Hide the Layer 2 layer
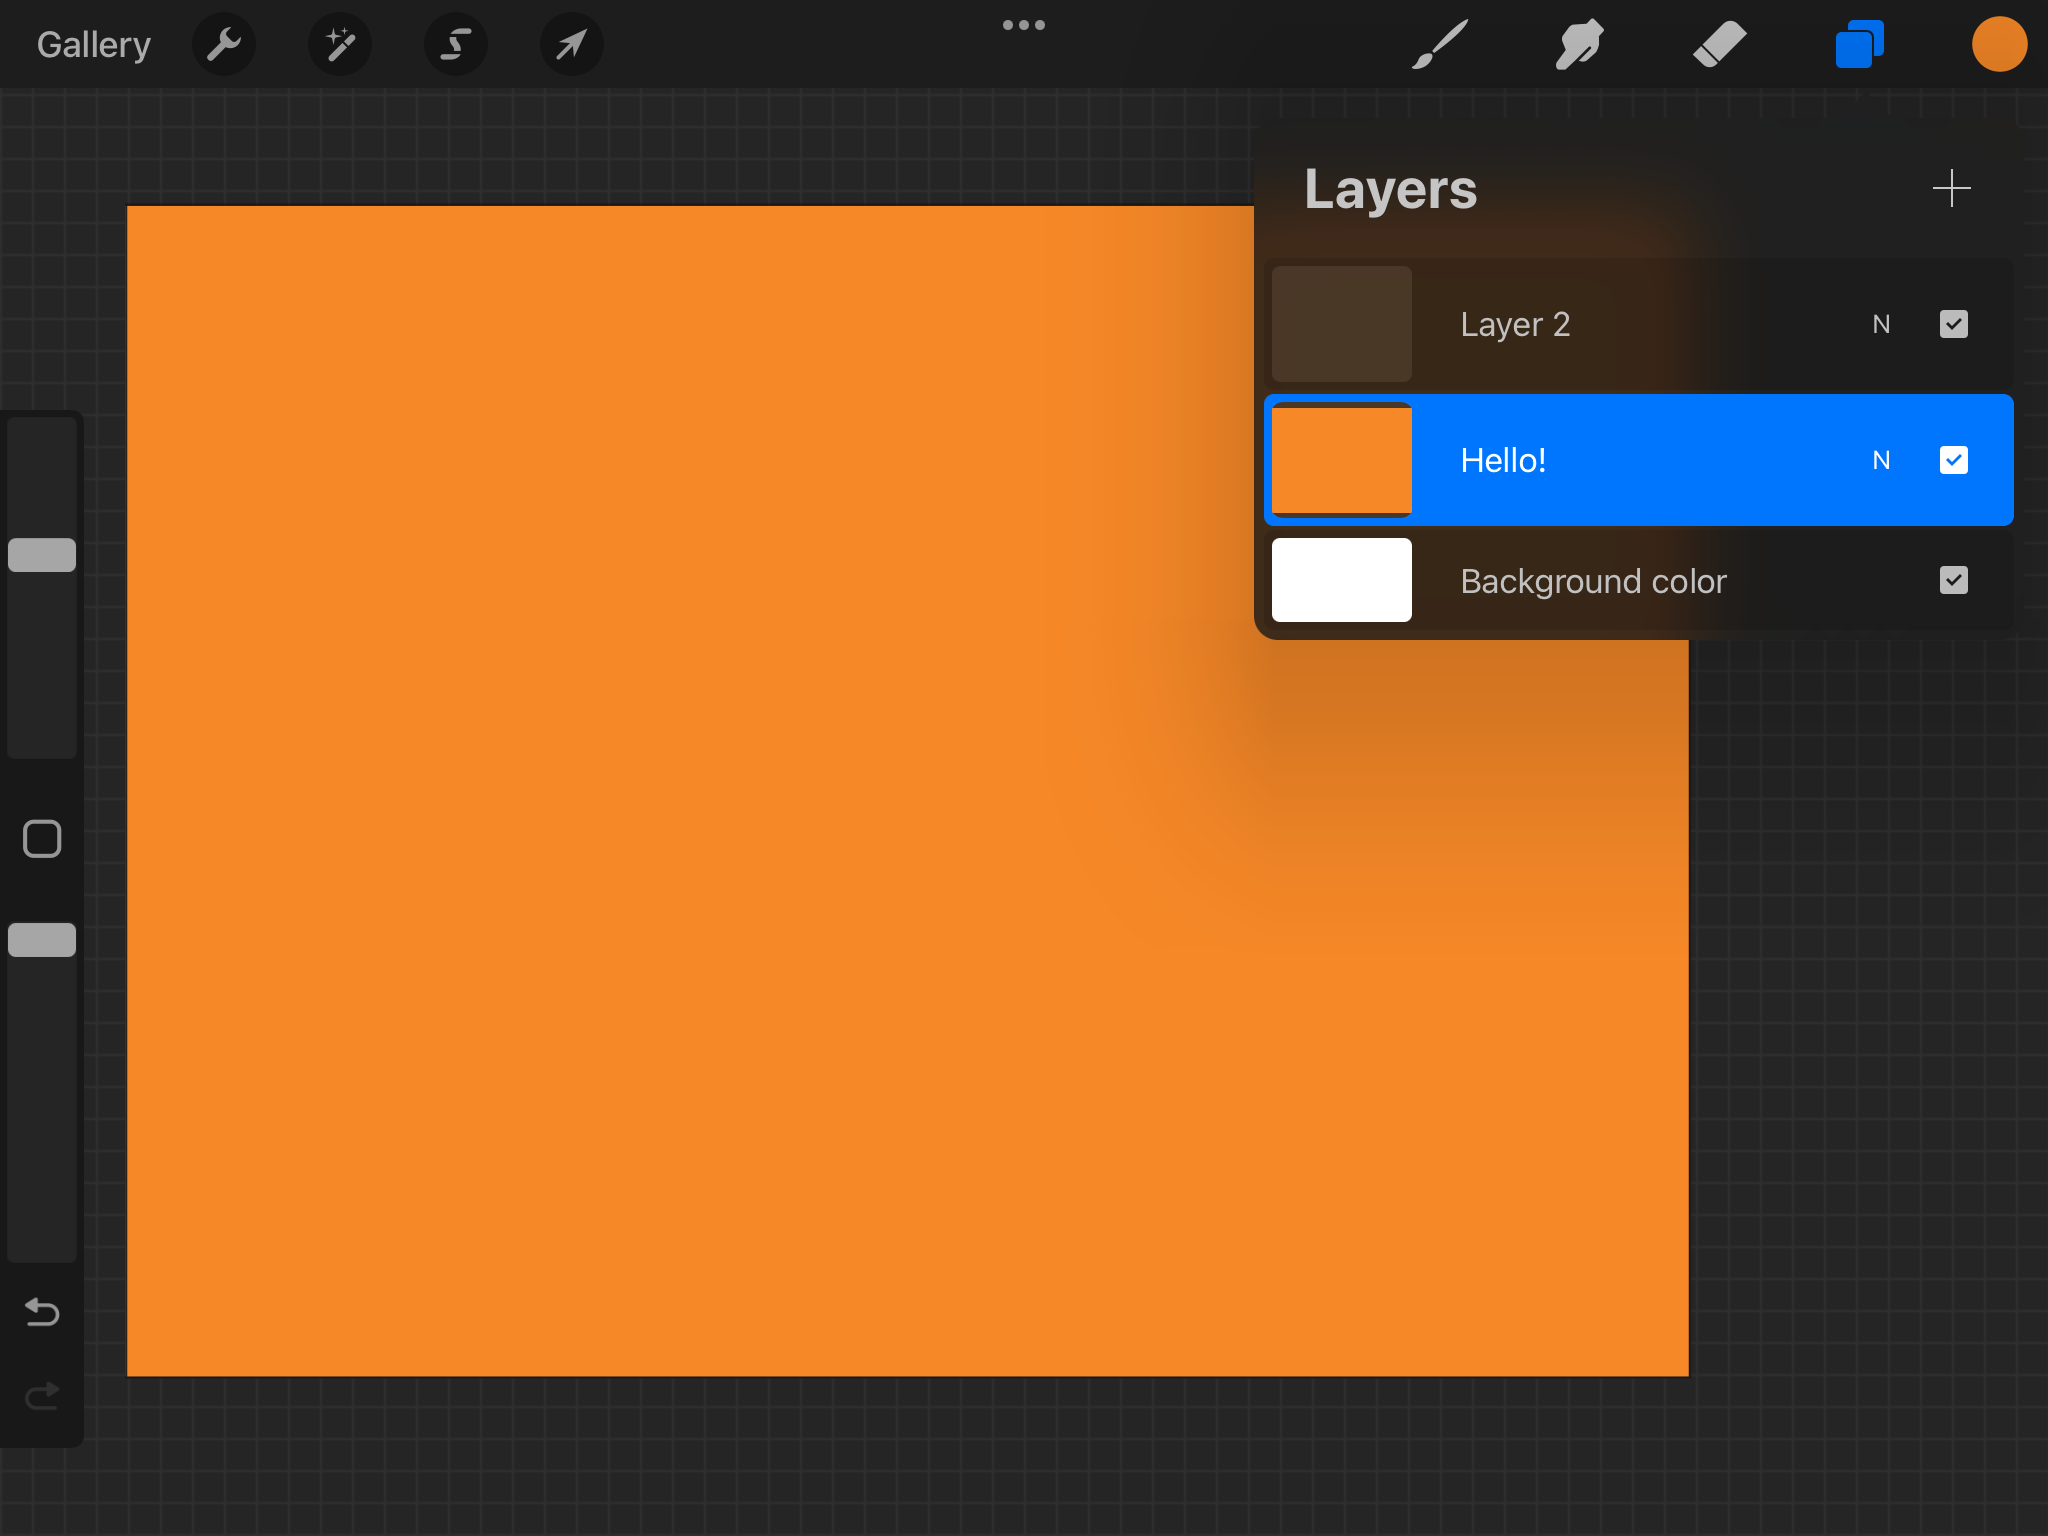 (x=1953, y=324)
